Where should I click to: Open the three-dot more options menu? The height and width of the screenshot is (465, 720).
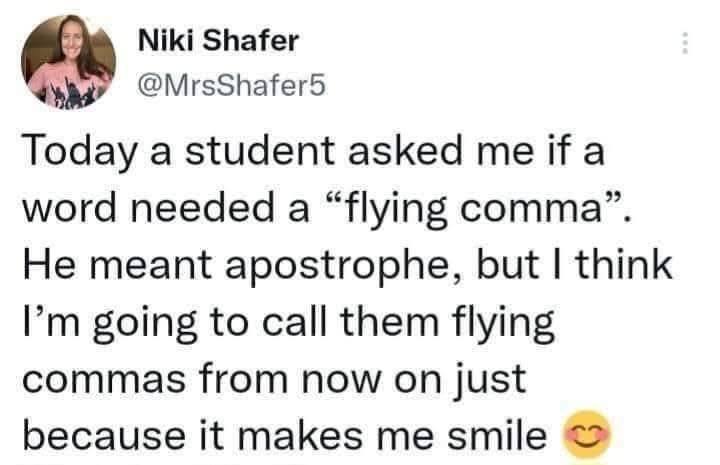[x=685, y=43]
